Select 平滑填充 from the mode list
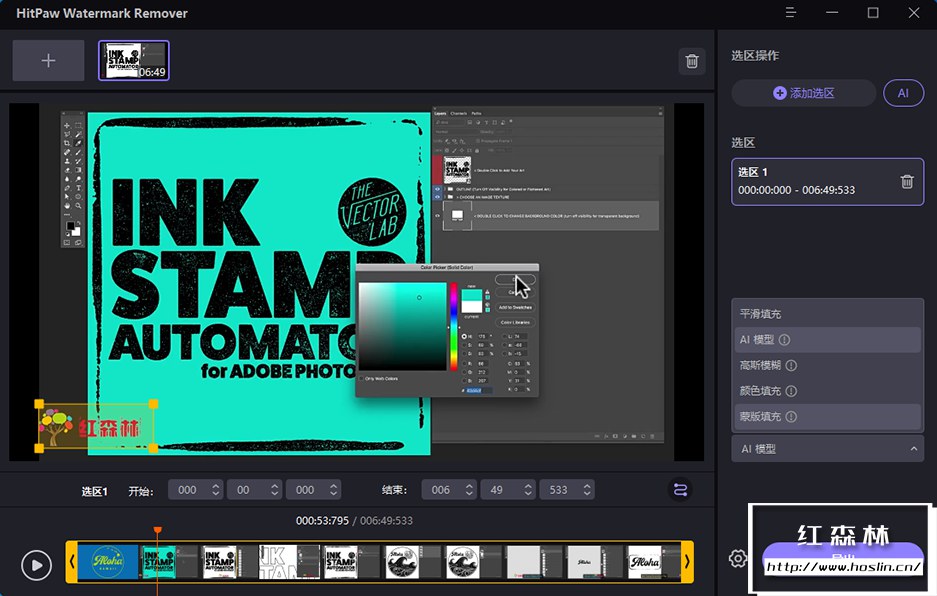The height and width of the screenshot is (596, 937). click(761, 314)
